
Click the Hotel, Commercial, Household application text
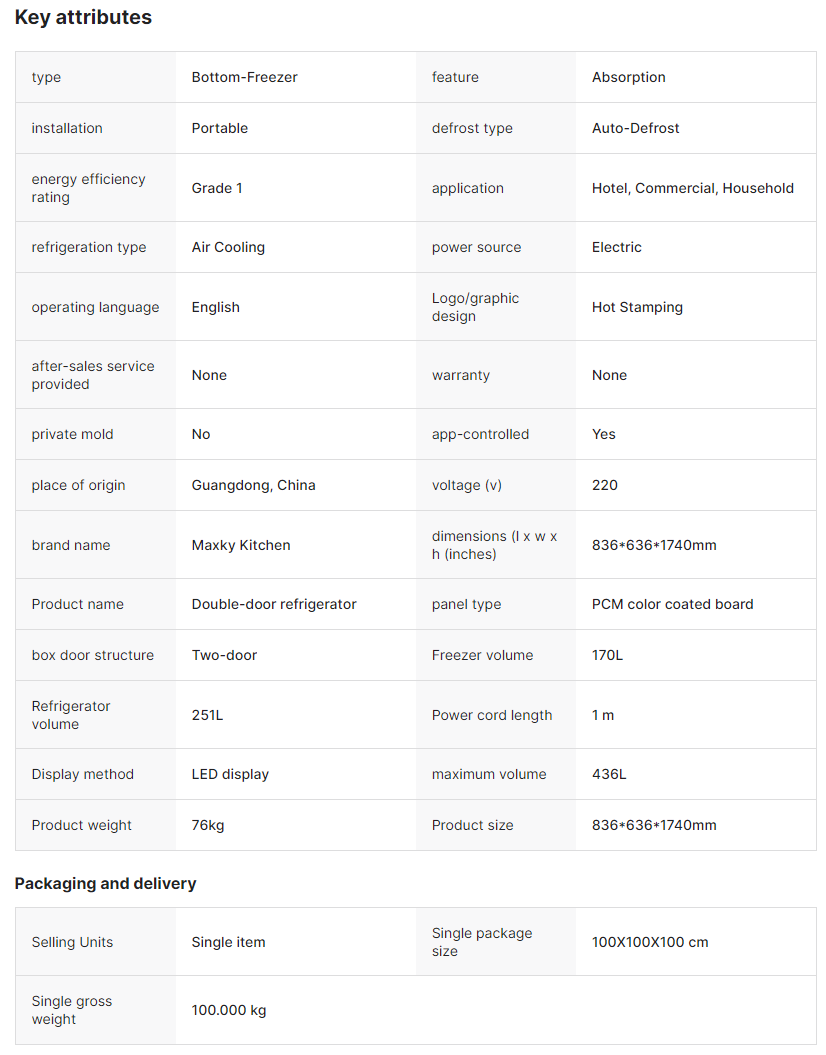pyautogui.click(x=692, y=188)
